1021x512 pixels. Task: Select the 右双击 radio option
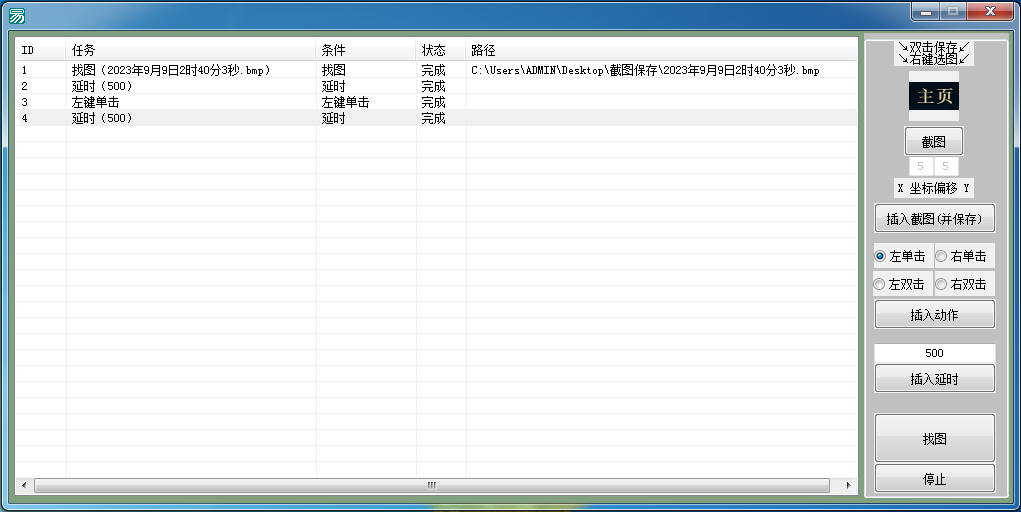click(942, 285)
